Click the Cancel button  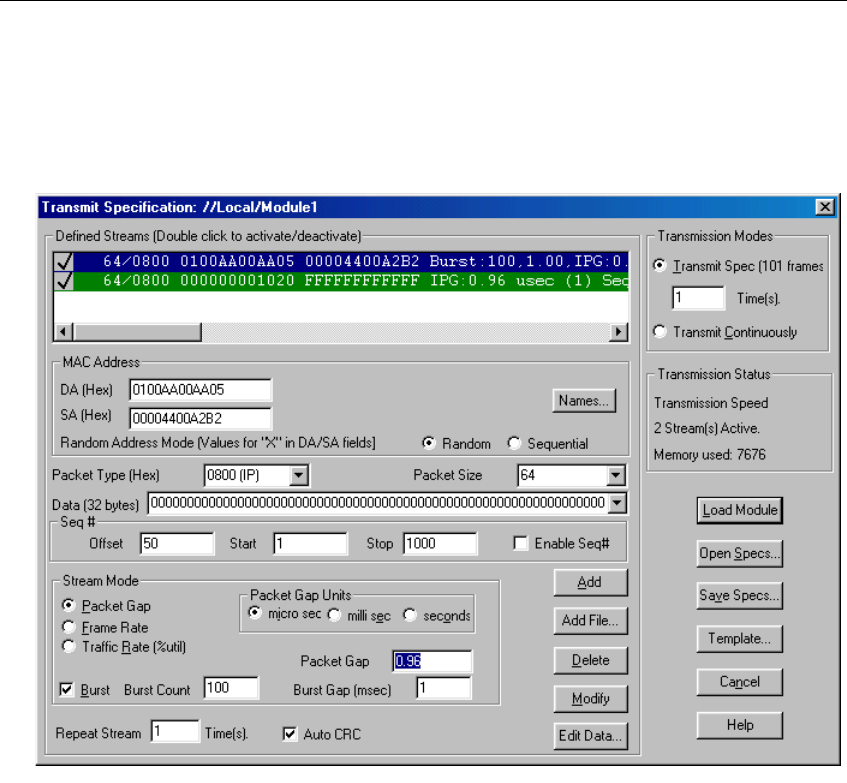point(740,683)
